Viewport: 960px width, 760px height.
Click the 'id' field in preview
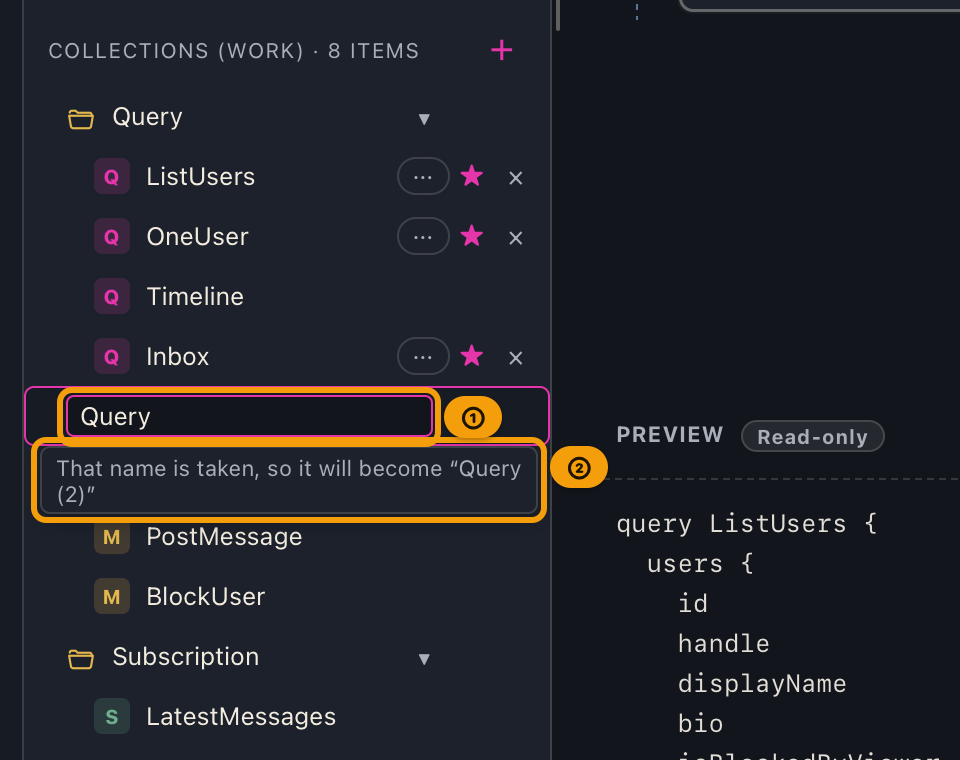click(x=693, y=604)
